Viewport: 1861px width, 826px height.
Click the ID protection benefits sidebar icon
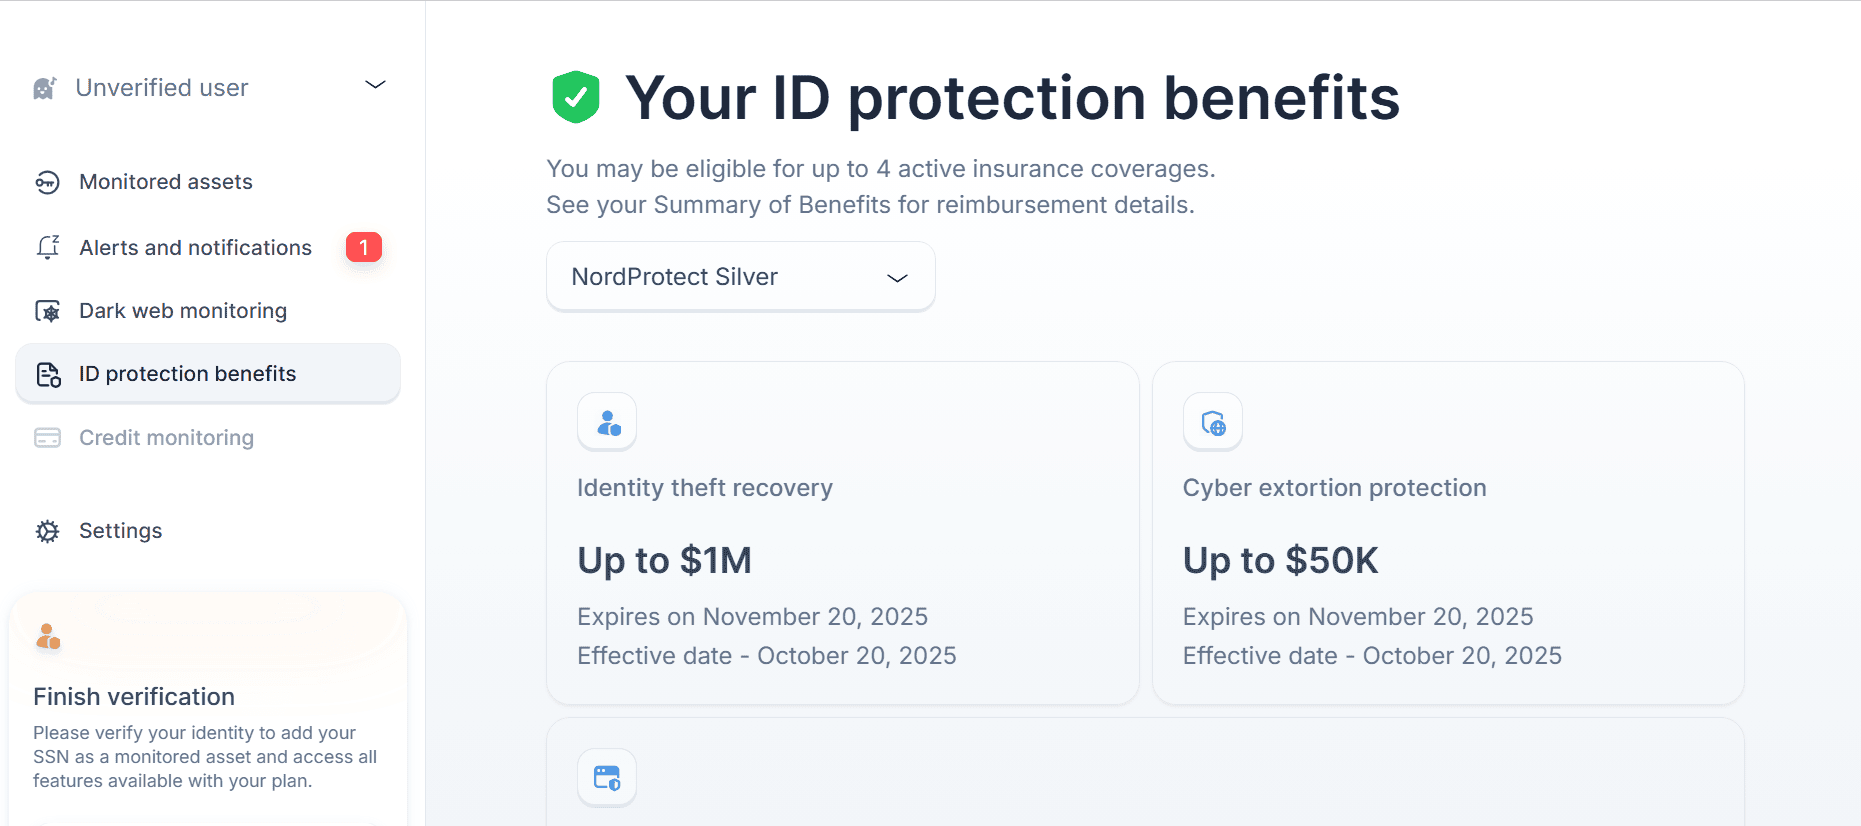(48, 374)
